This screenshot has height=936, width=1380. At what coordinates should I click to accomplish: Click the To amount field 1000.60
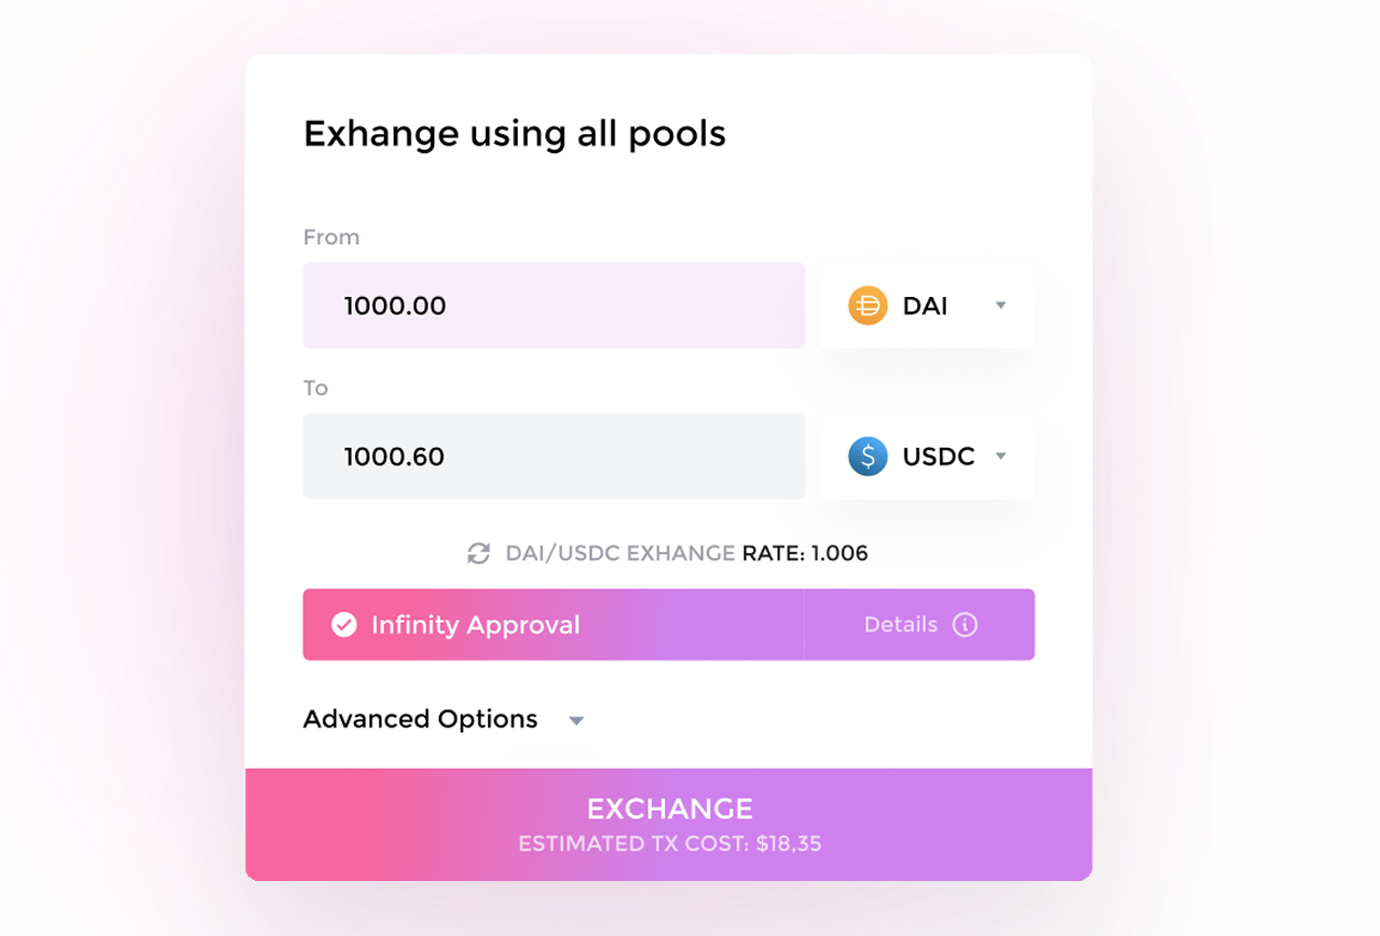tap(553, 457)
